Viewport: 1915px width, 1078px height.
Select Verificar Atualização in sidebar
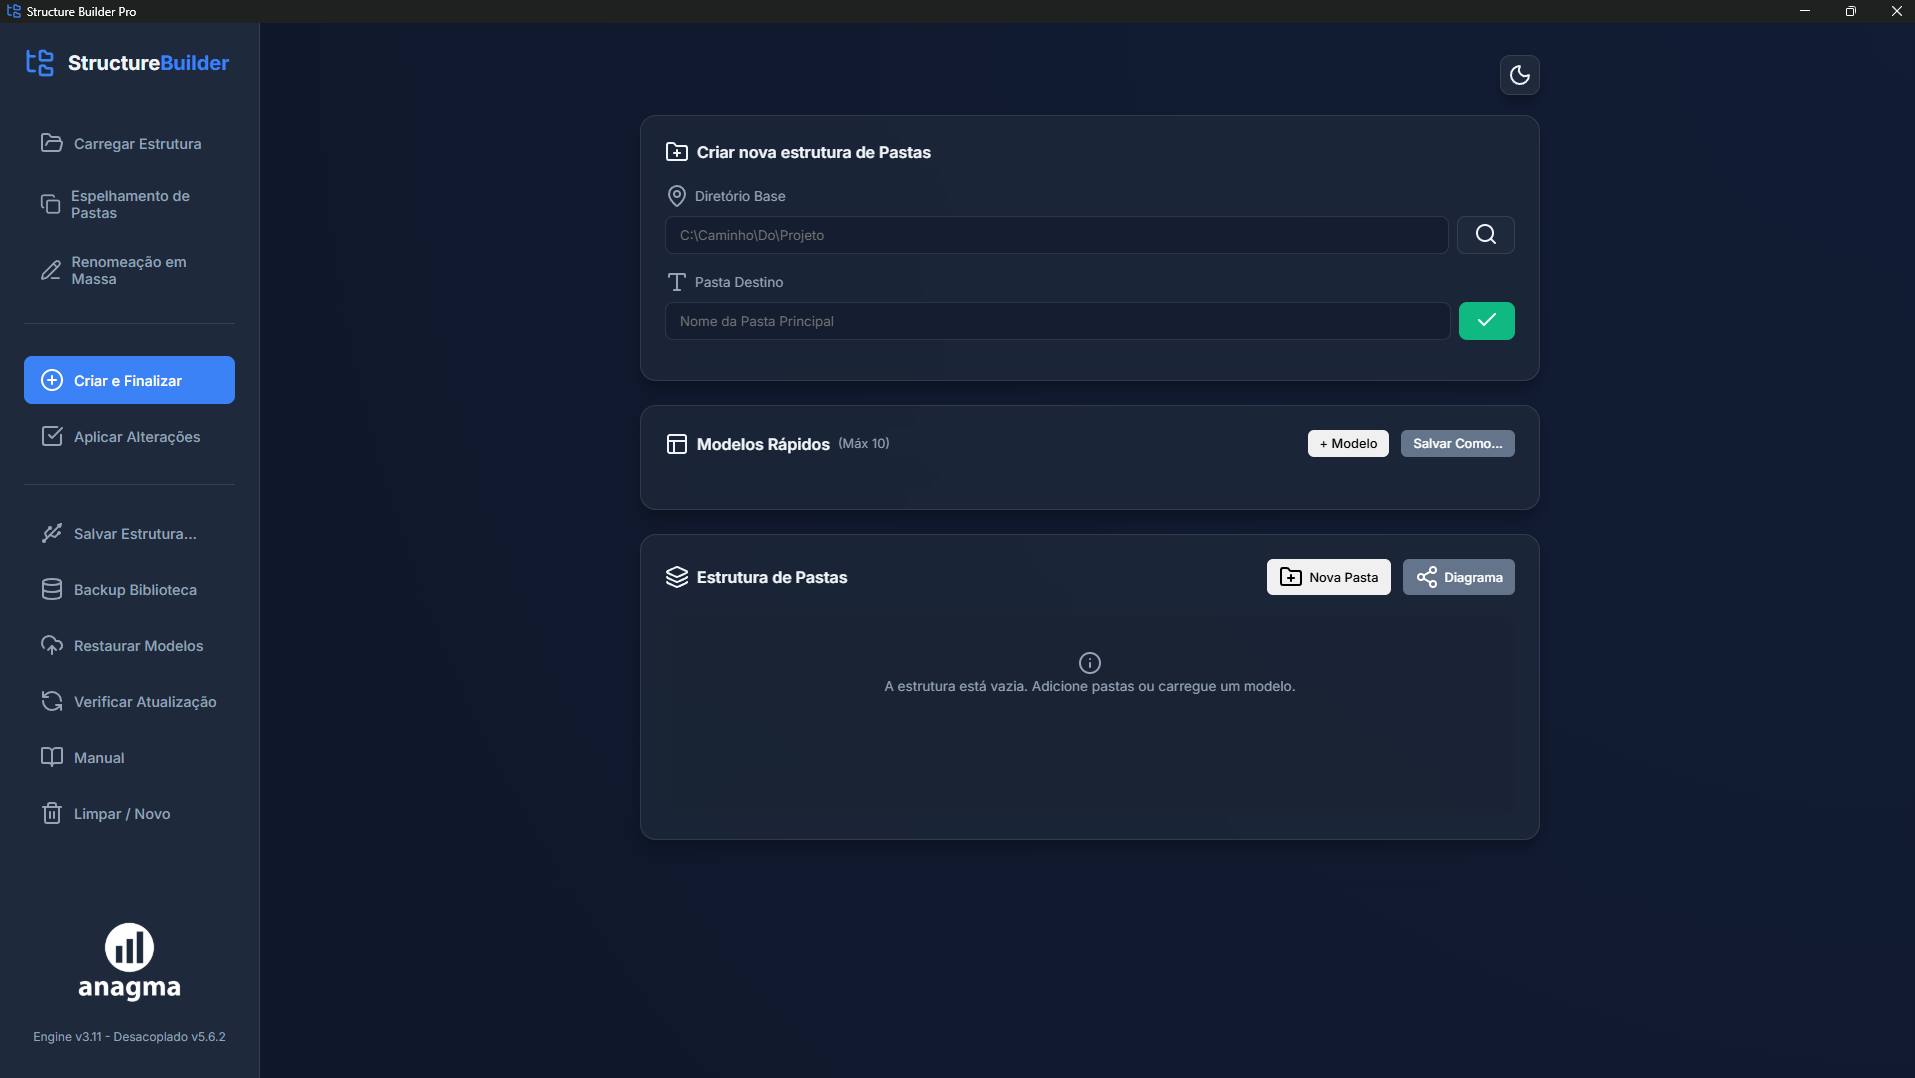pyautogui.click(x=129, y=701)
